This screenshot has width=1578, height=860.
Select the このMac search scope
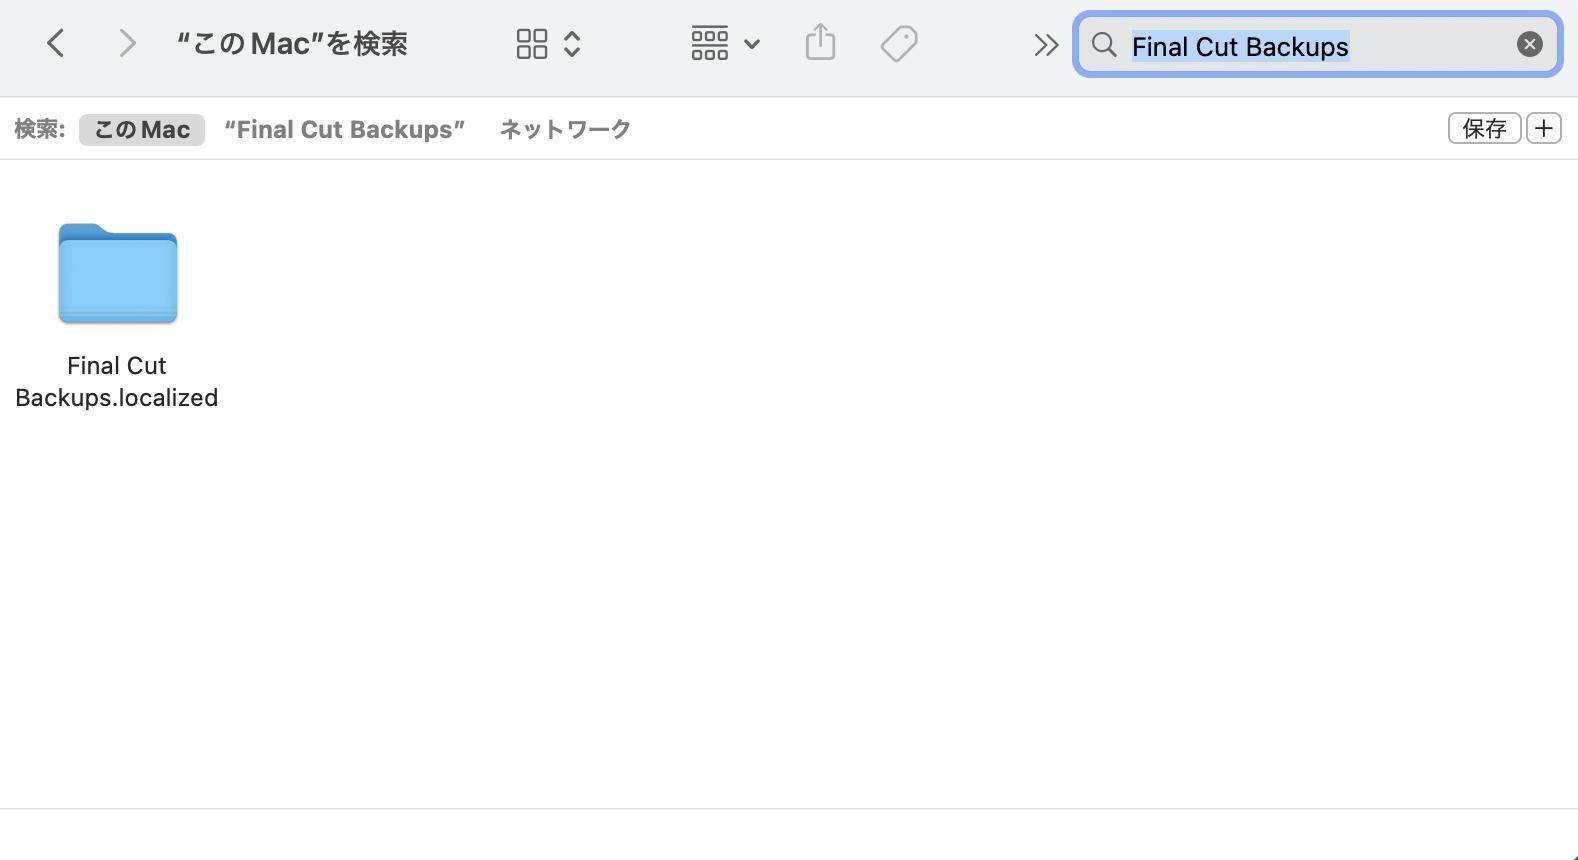click(x=142, y=130)
